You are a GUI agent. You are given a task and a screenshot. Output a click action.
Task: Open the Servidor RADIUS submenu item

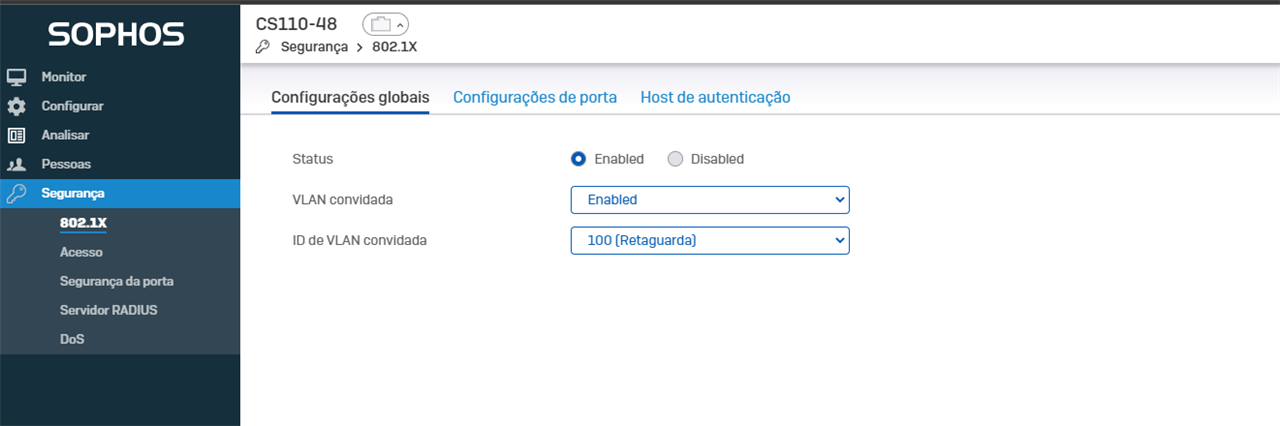[x=108, y=310]
